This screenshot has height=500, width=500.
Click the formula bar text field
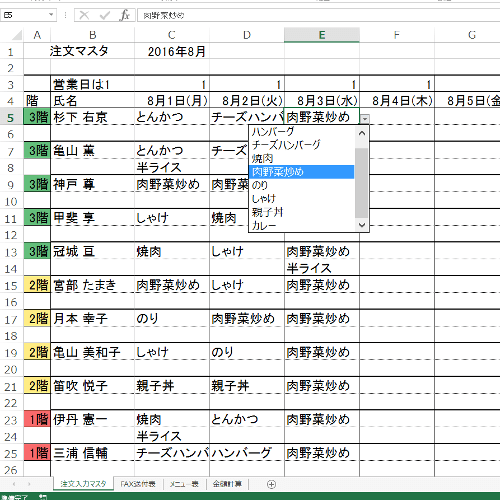[318, 15]
